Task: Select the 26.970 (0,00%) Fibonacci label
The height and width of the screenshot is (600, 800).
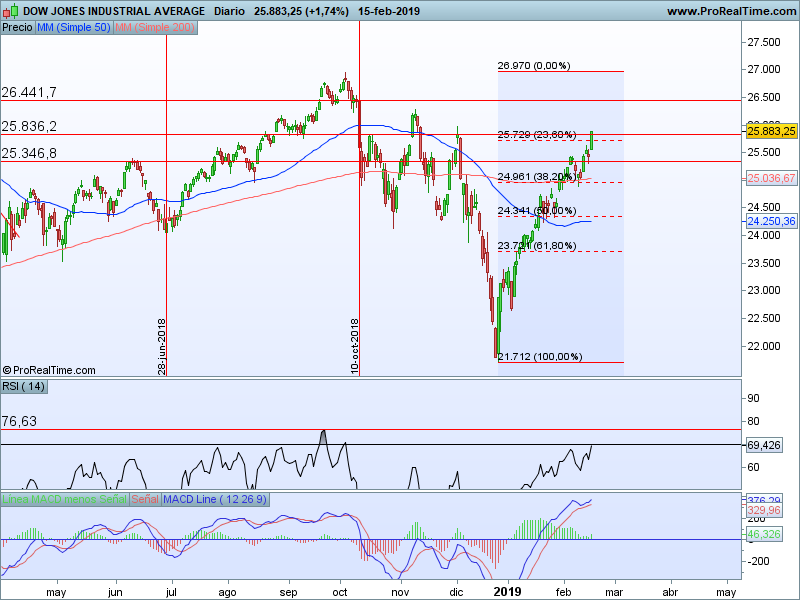Action: pyautogui.click(x=534, y=65)
